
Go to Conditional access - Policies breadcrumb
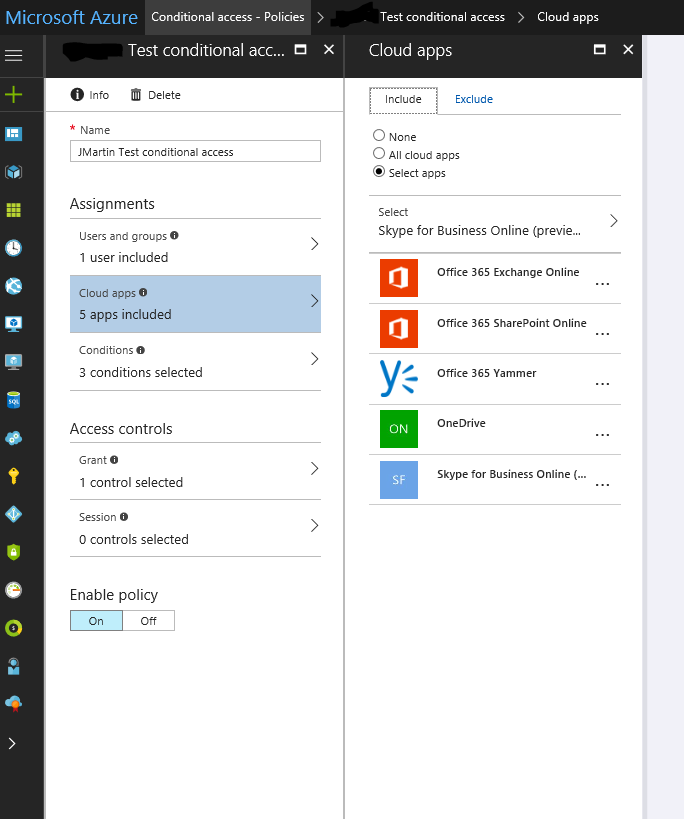228,17
